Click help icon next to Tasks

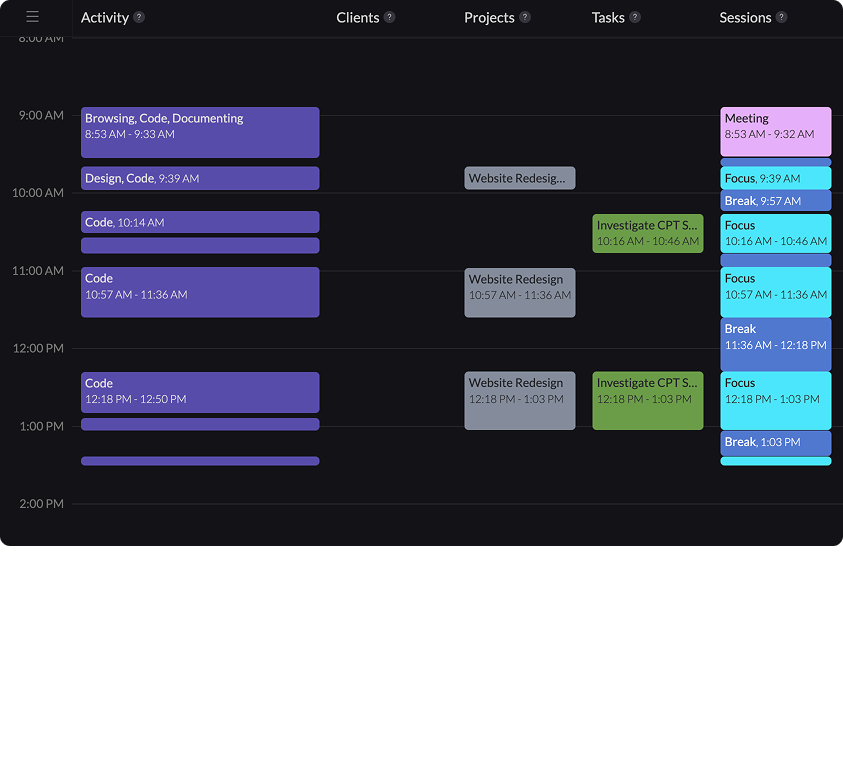(635, 17)
